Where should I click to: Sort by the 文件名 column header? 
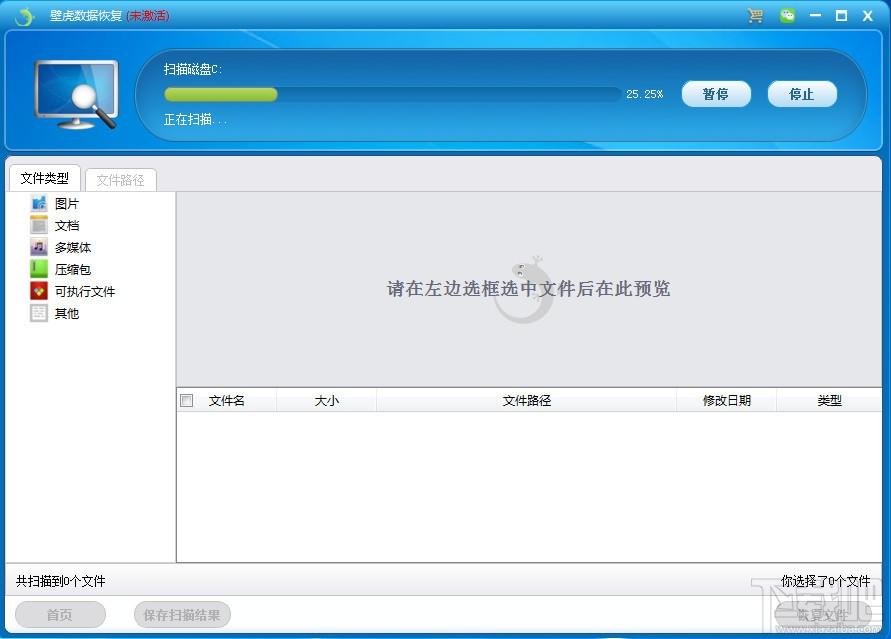point(227,400)
